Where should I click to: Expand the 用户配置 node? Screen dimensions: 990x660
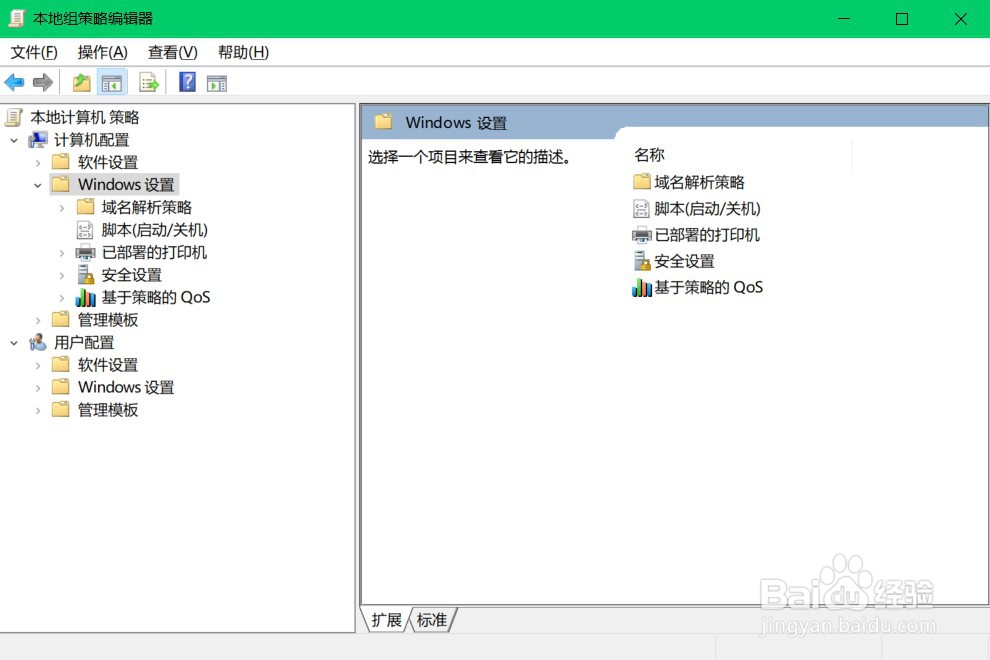click(12, 342)
